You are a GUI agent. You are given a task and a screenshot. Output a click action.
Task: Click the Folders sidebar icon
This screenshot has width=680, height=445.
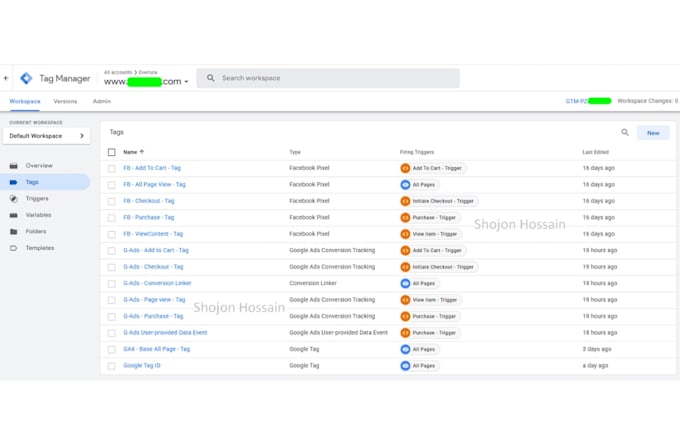[x=14, y=232]
